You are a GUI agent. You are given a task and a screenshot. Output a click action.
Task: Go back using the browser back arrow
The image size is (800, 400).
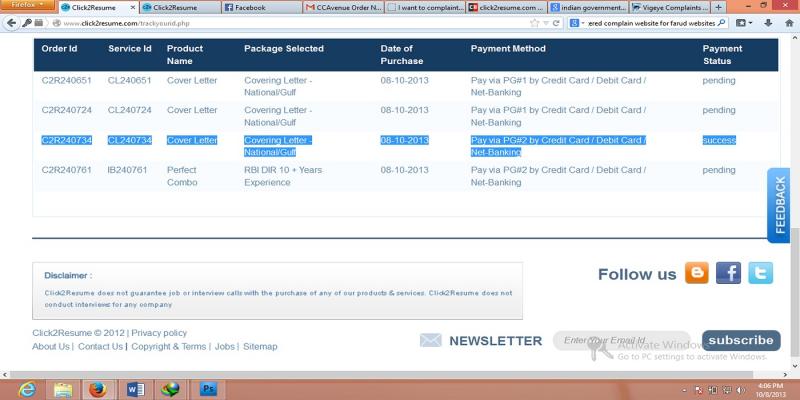coord(11,23)
